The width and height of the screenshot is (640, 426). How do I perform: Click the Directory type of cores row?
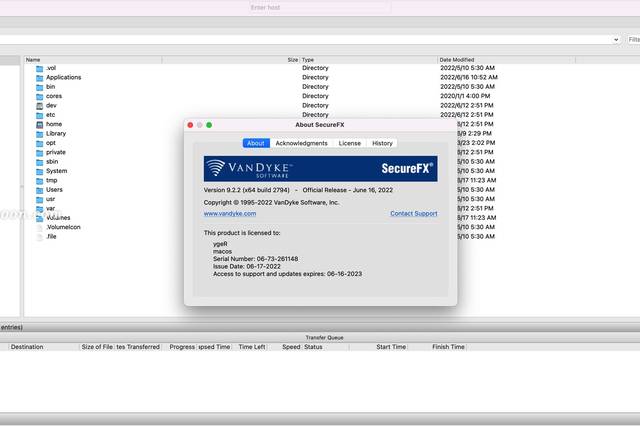click(315, 96)
